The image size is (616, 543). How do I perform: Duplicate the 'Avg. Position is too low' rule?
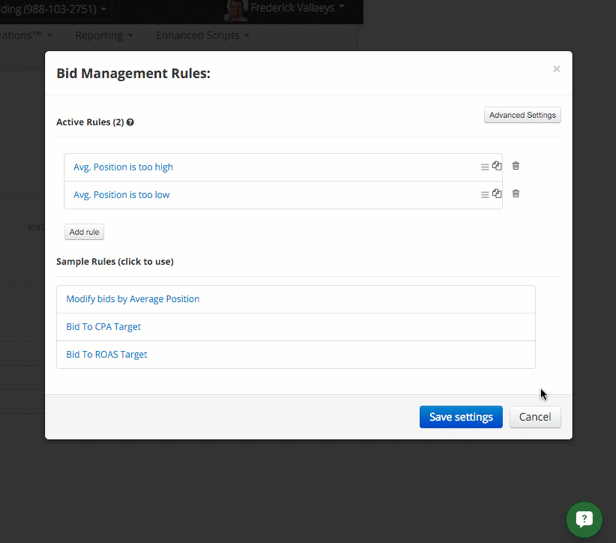click(497, 194)
